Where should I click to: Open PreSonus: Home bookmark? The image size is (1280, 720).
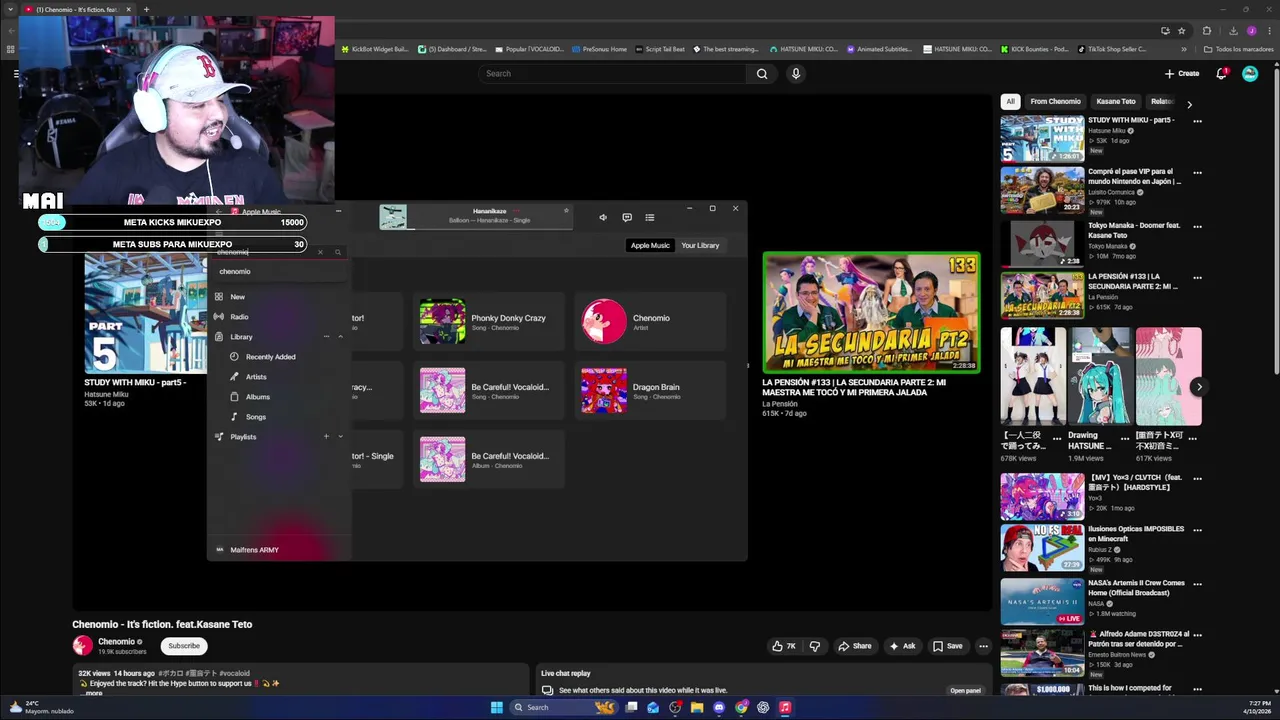coord(599,49)
